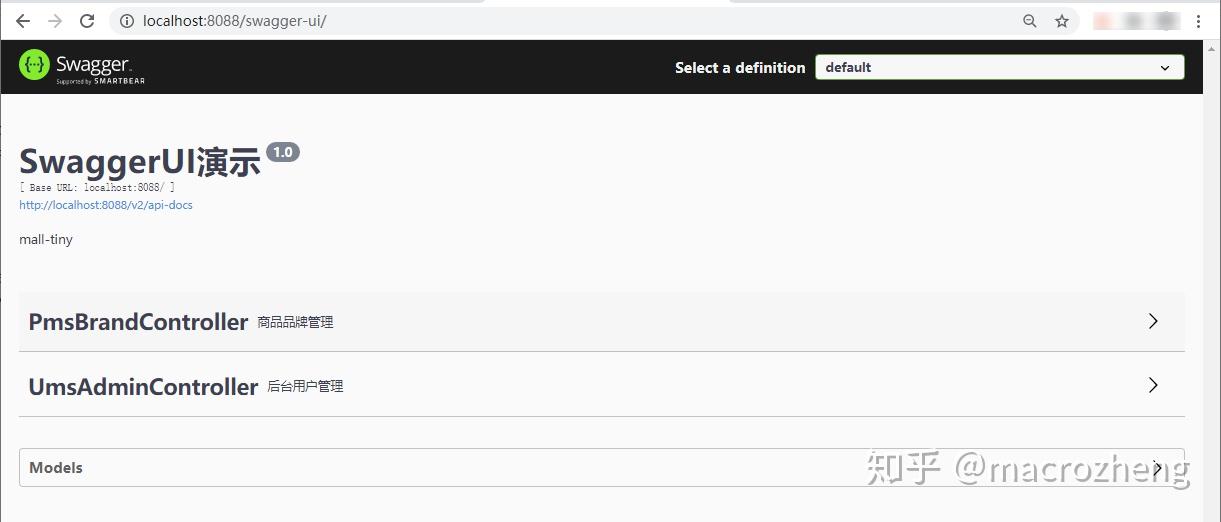Reload the Swagger UI page
Viewport: 1221px width, 522px height.
87,21
